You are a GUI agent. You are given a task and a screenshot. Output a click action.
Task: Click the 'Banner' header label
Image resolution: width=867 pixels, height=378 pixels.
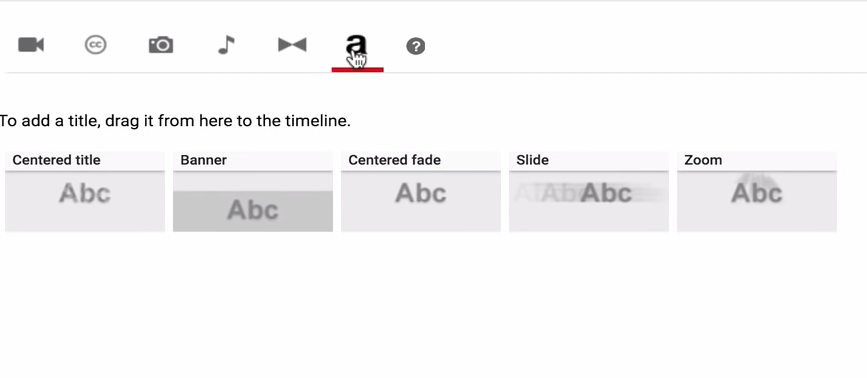click(203, 160)
